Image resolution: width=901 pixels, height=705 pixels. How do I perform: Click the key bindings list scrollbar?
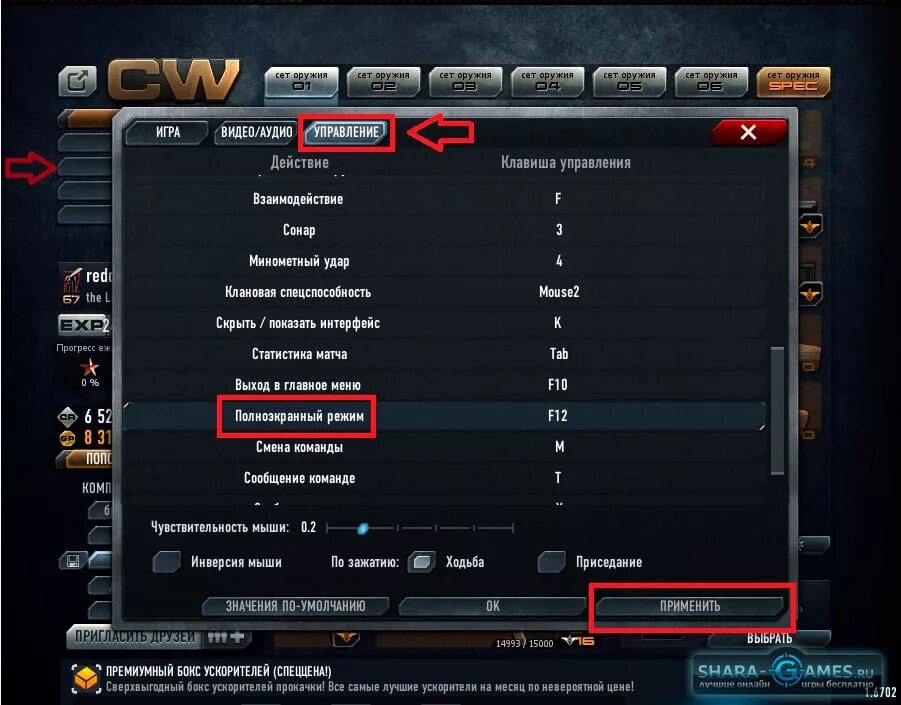click(x=777, y=410)
